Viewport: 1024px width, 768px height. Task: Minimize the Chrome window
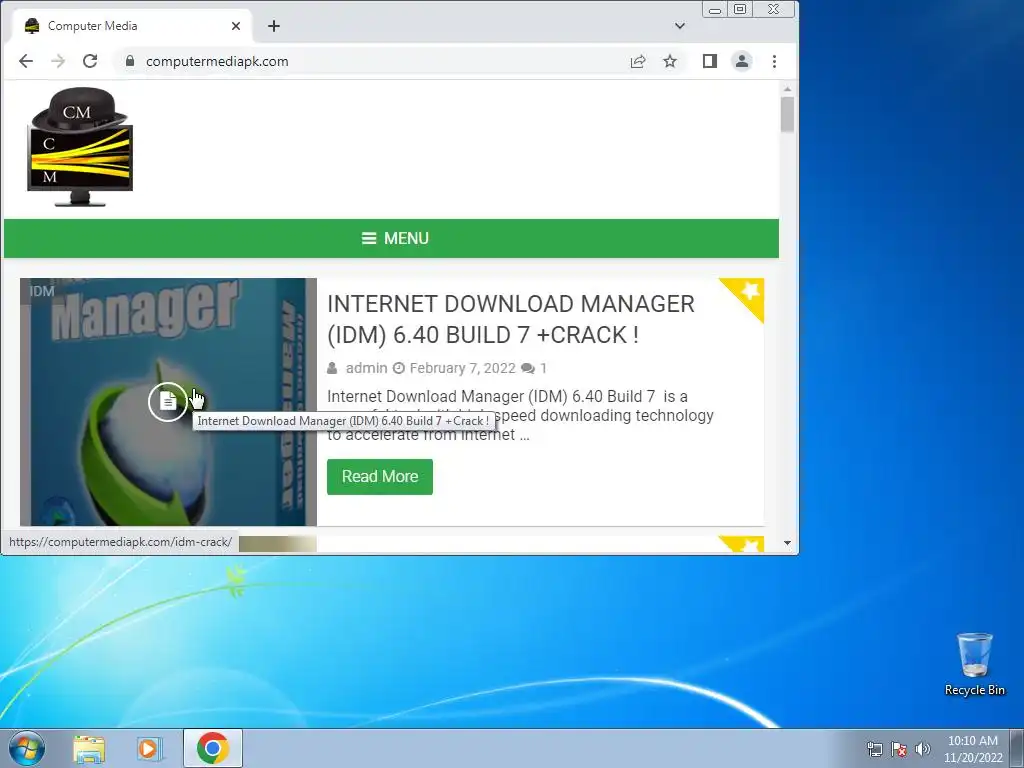point(715,10)
